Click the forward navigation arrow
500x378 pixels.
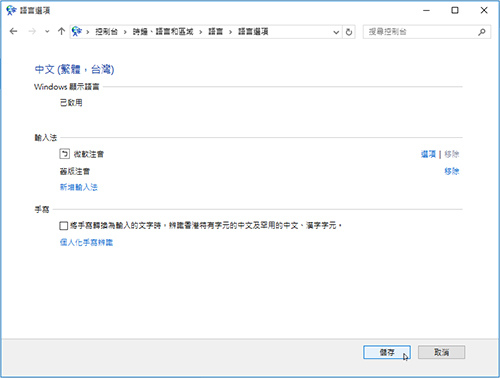click(32, 31)
